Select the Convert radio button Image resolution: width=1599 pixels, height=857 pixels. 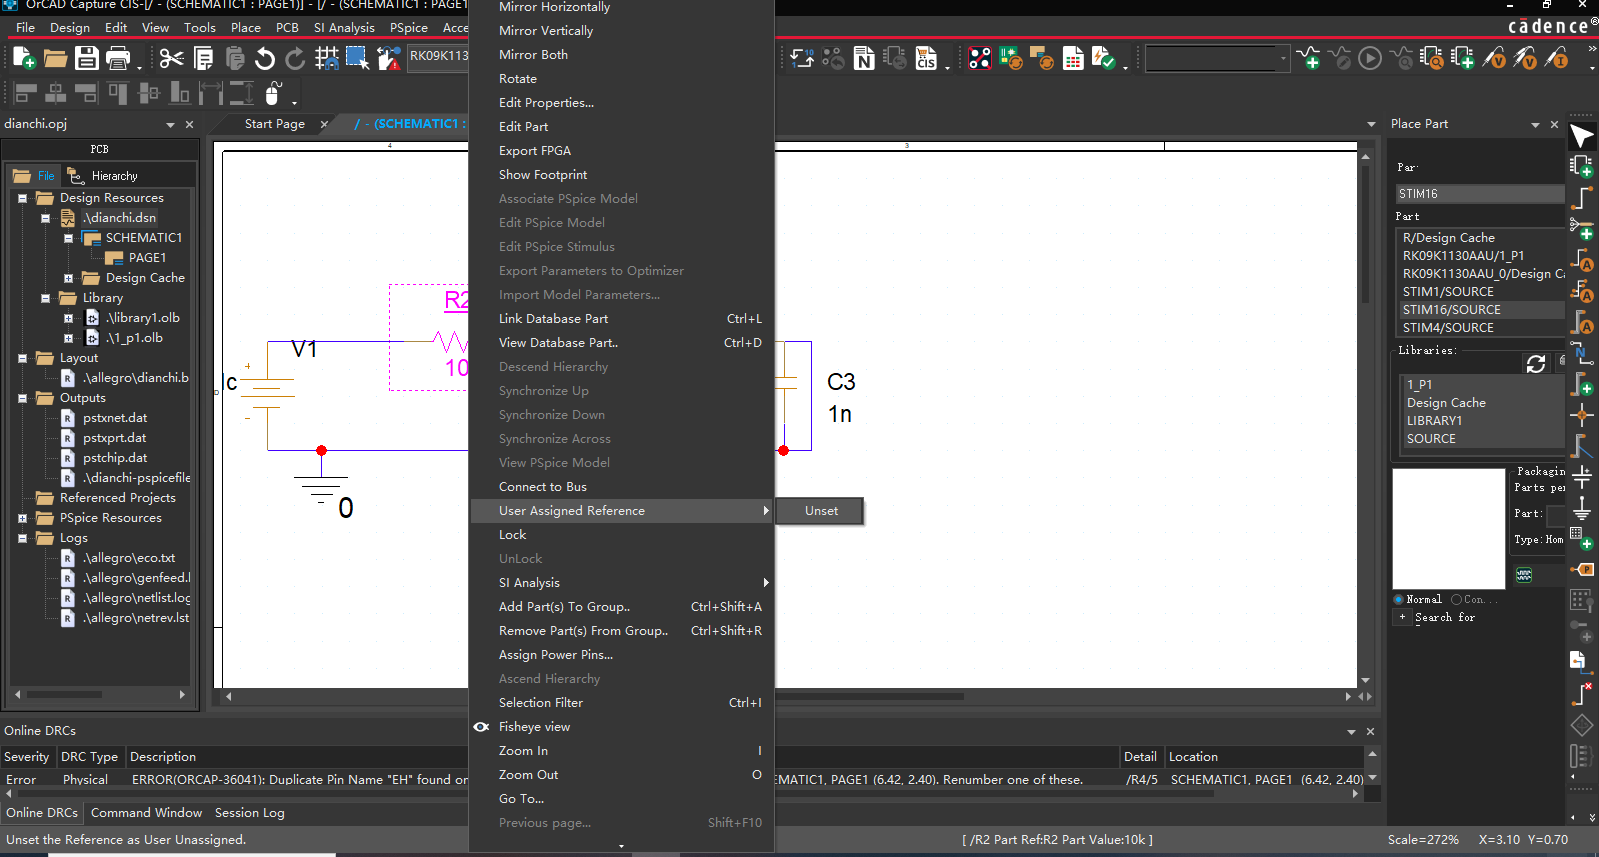pos(1457,599)
